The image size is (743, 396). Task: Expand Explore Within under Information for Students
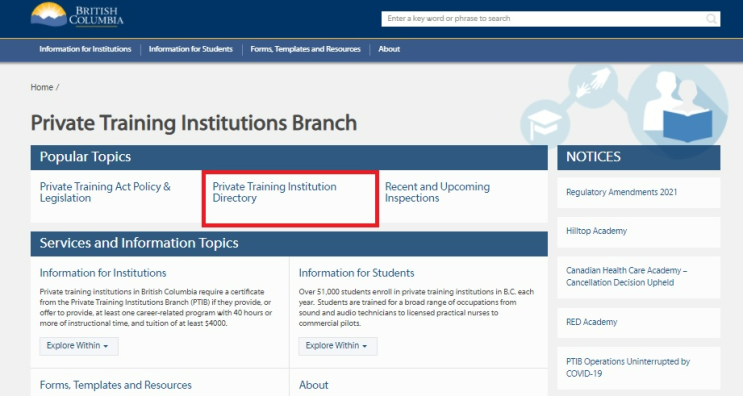pos(338,346)
